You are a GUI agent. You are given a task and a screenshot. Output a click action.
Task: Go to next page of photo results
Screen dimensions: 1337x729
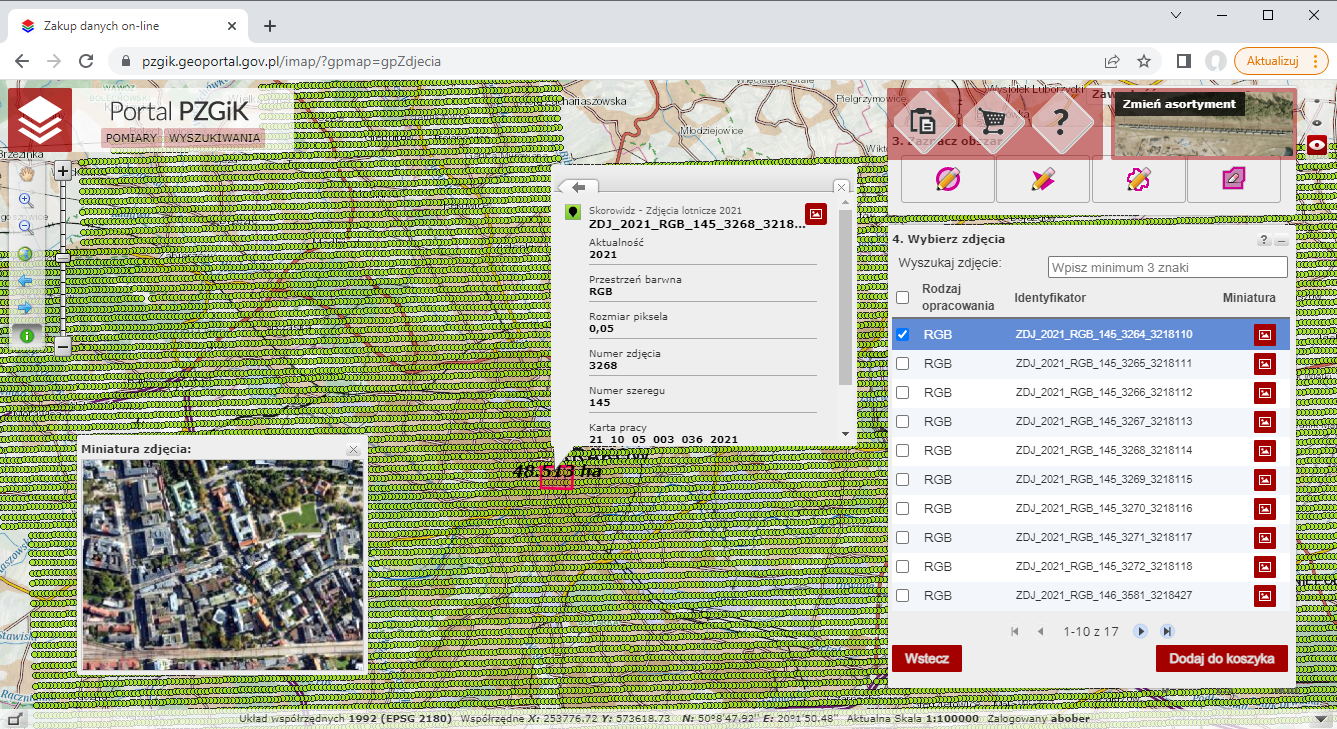1140,632
